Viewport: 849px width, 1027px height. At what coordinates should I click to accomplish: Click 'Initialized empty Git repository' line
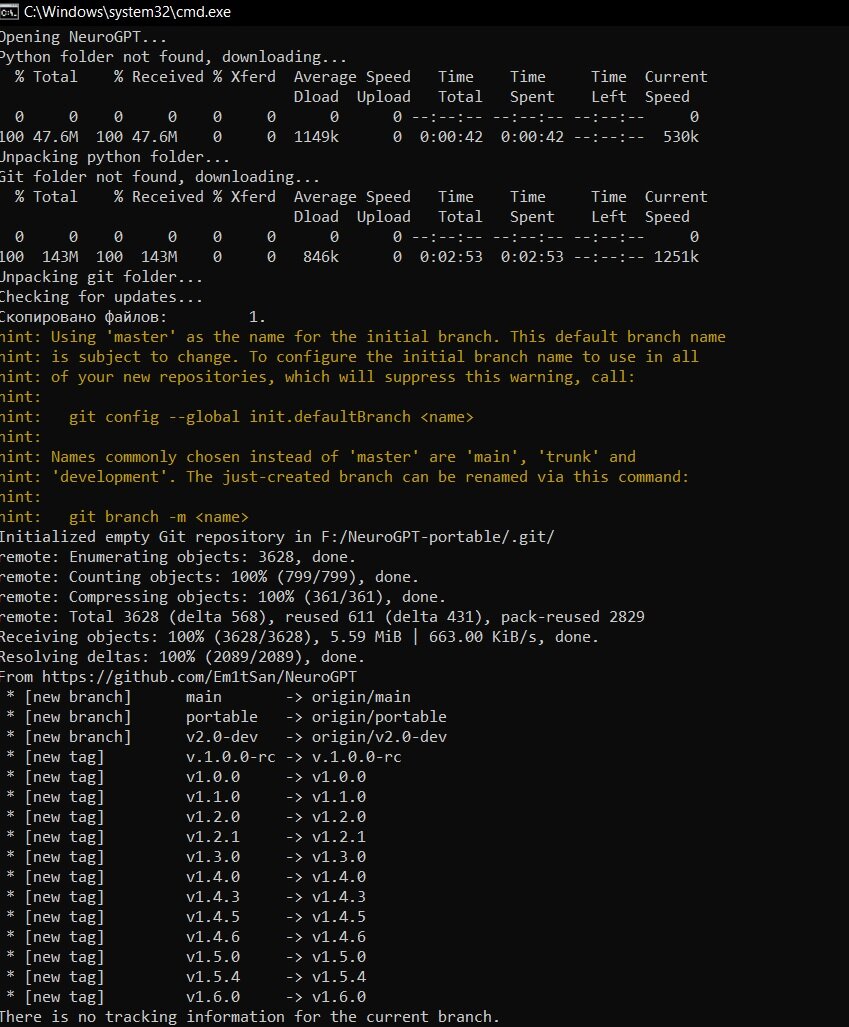point(277,537)
